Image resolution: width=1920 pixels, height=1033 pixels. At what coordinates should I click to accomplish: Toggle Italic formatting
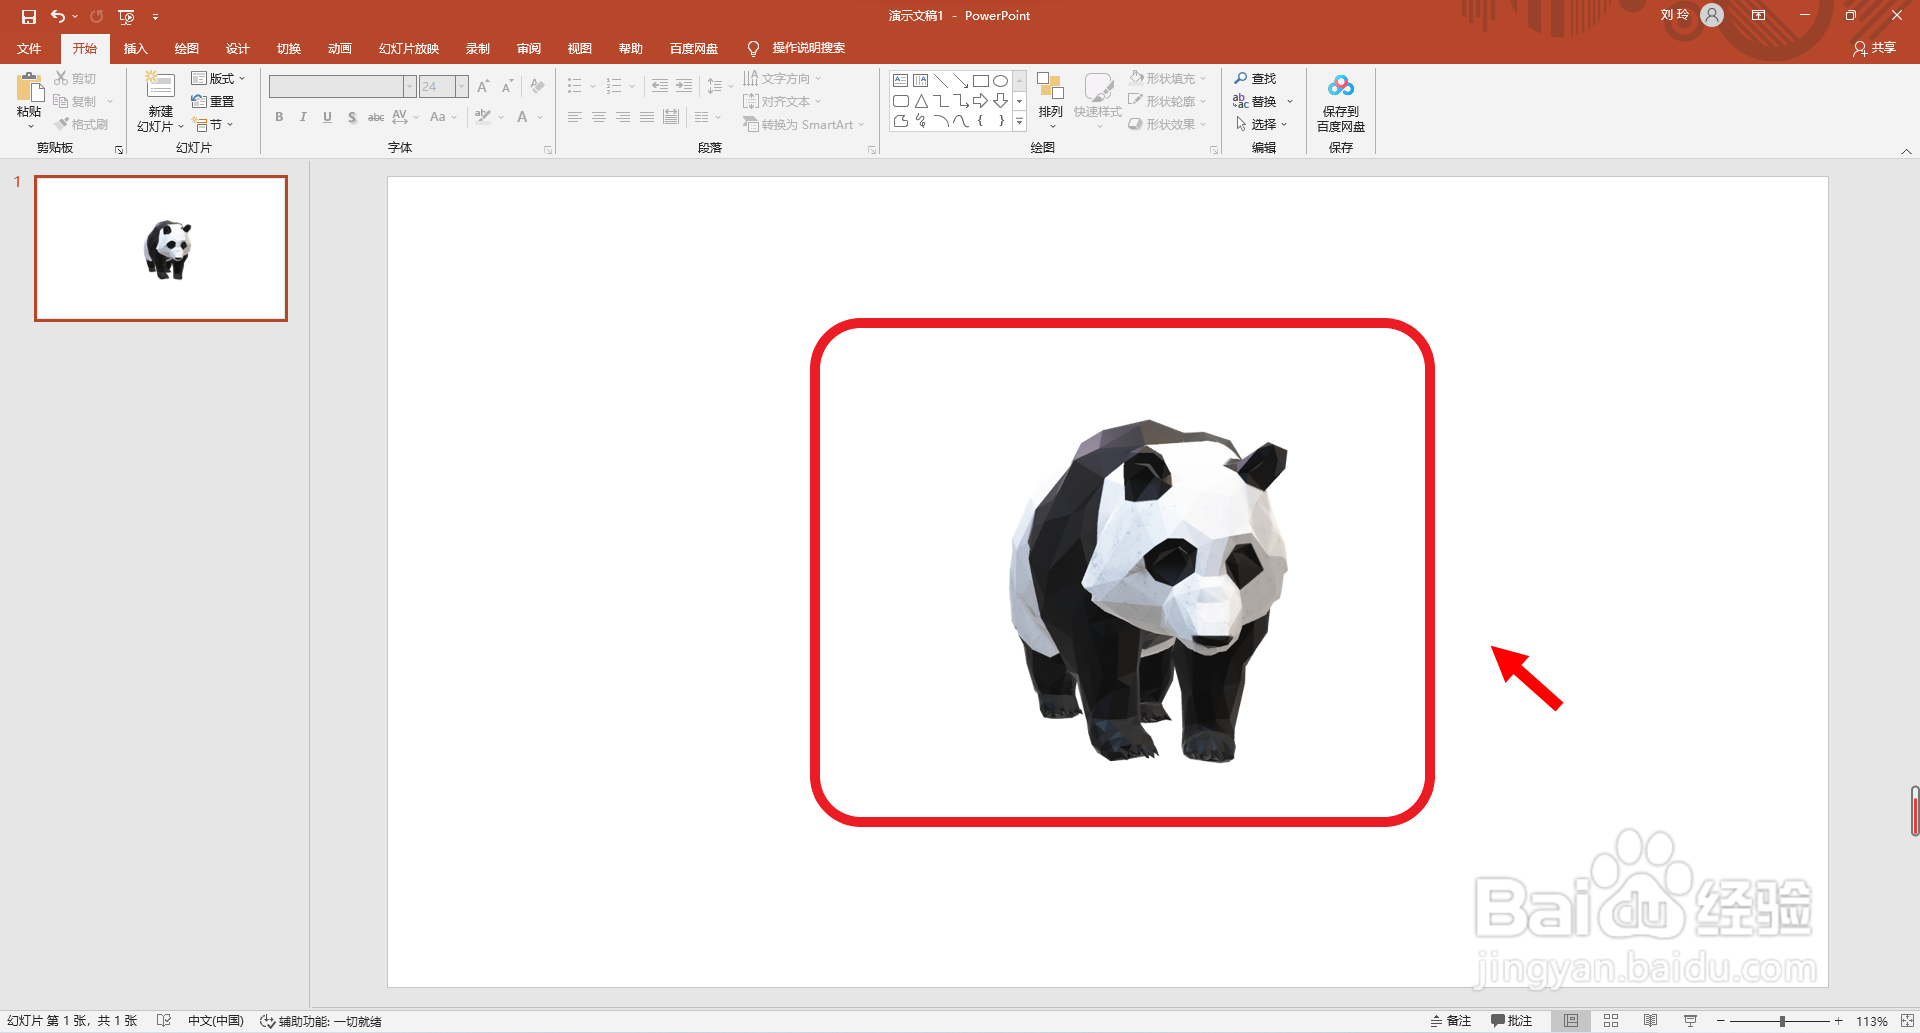303,117
